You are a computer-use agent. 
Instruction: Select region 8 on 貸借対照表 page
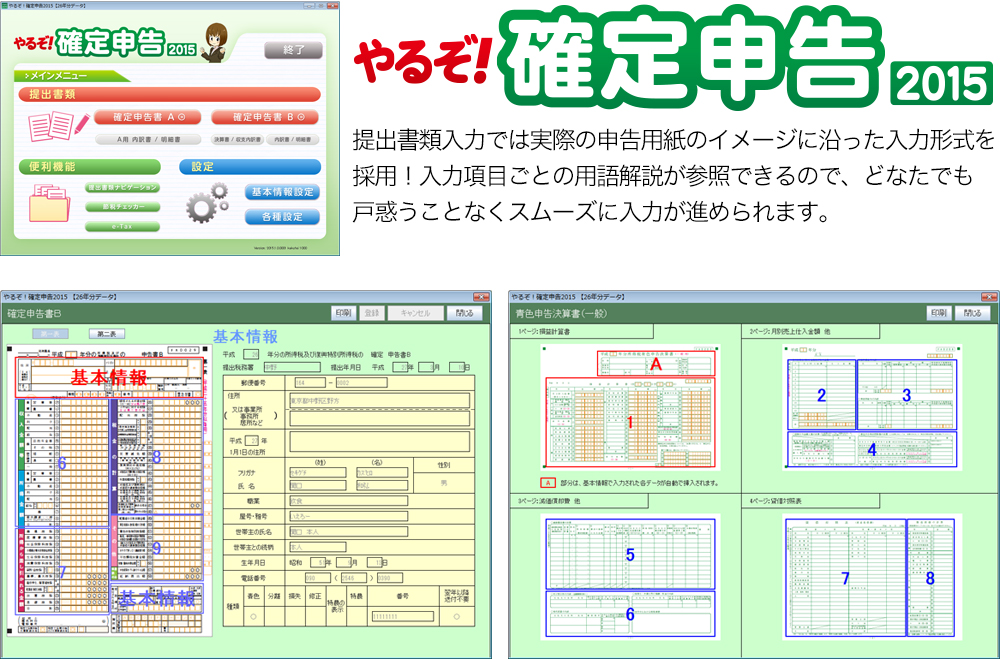(x=930, y=578)
